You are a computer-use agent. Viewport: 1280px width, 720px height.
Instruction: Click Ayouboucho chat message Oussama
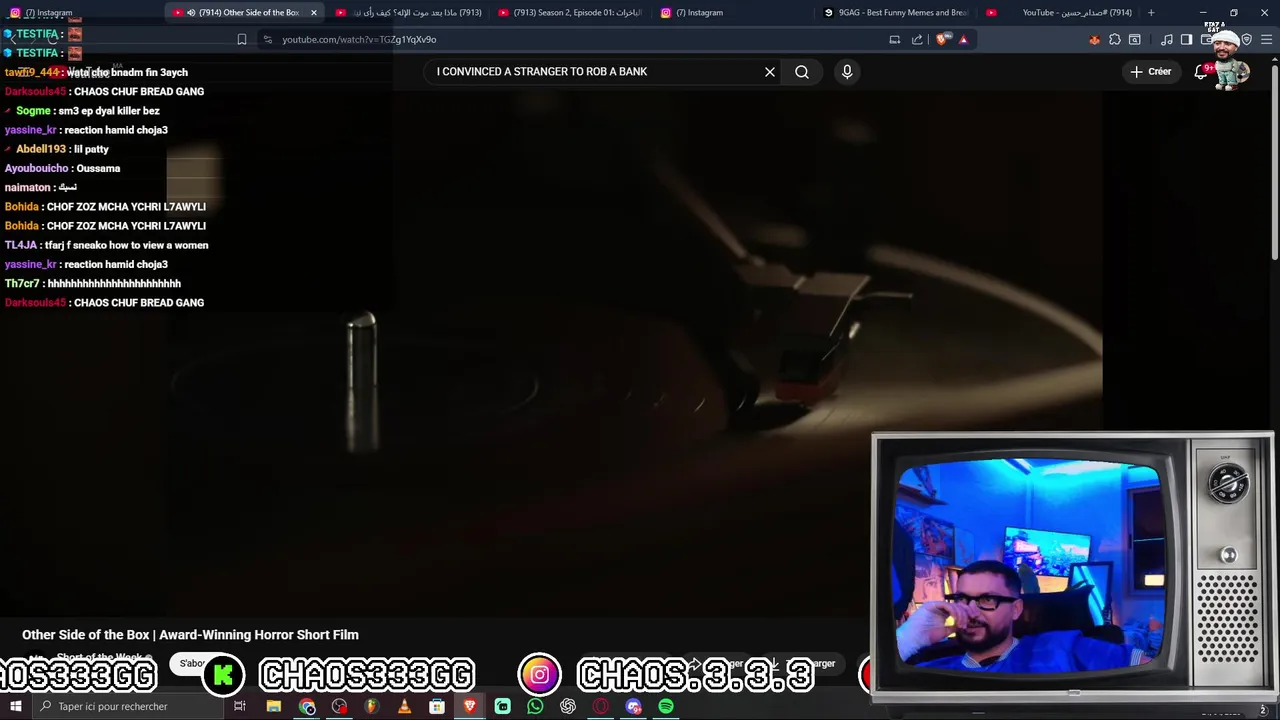tap(63, 168)
